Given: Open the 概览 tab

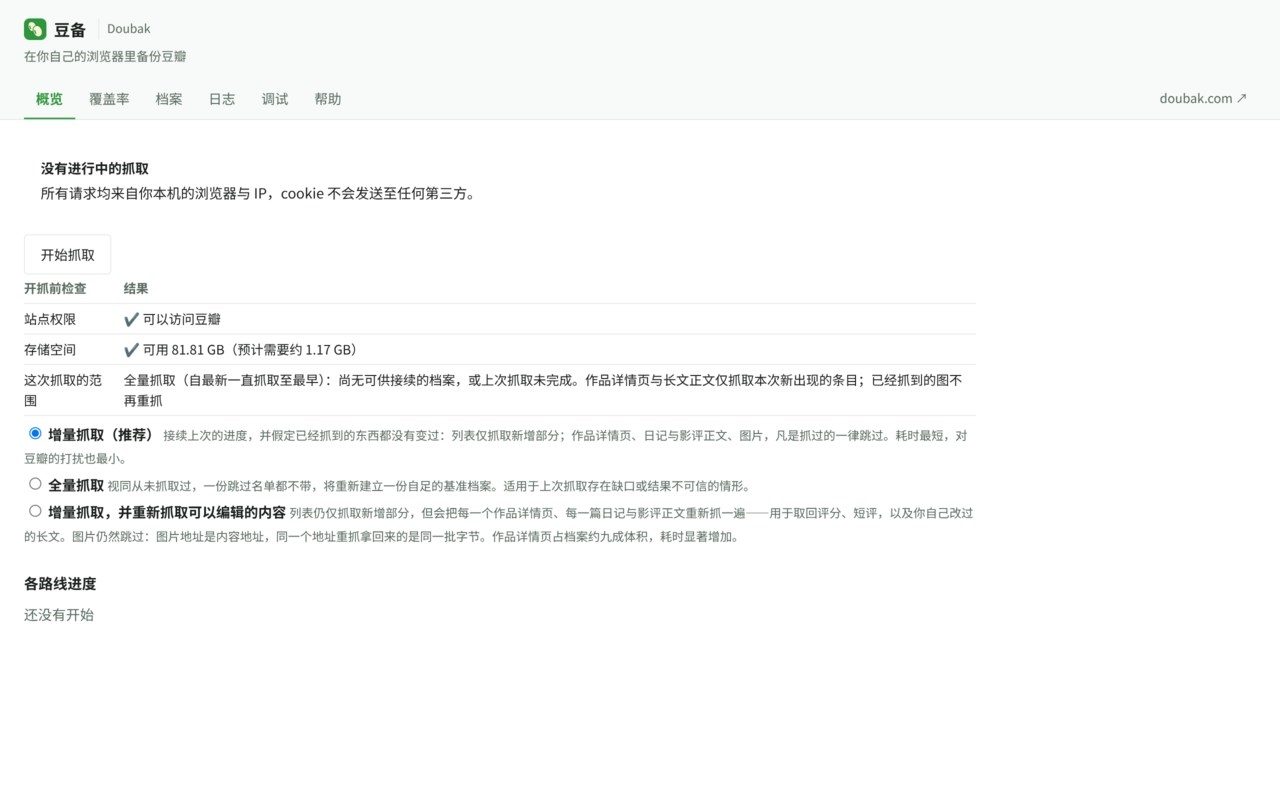Looking at the screenshot, I should [x=49, y=99].
